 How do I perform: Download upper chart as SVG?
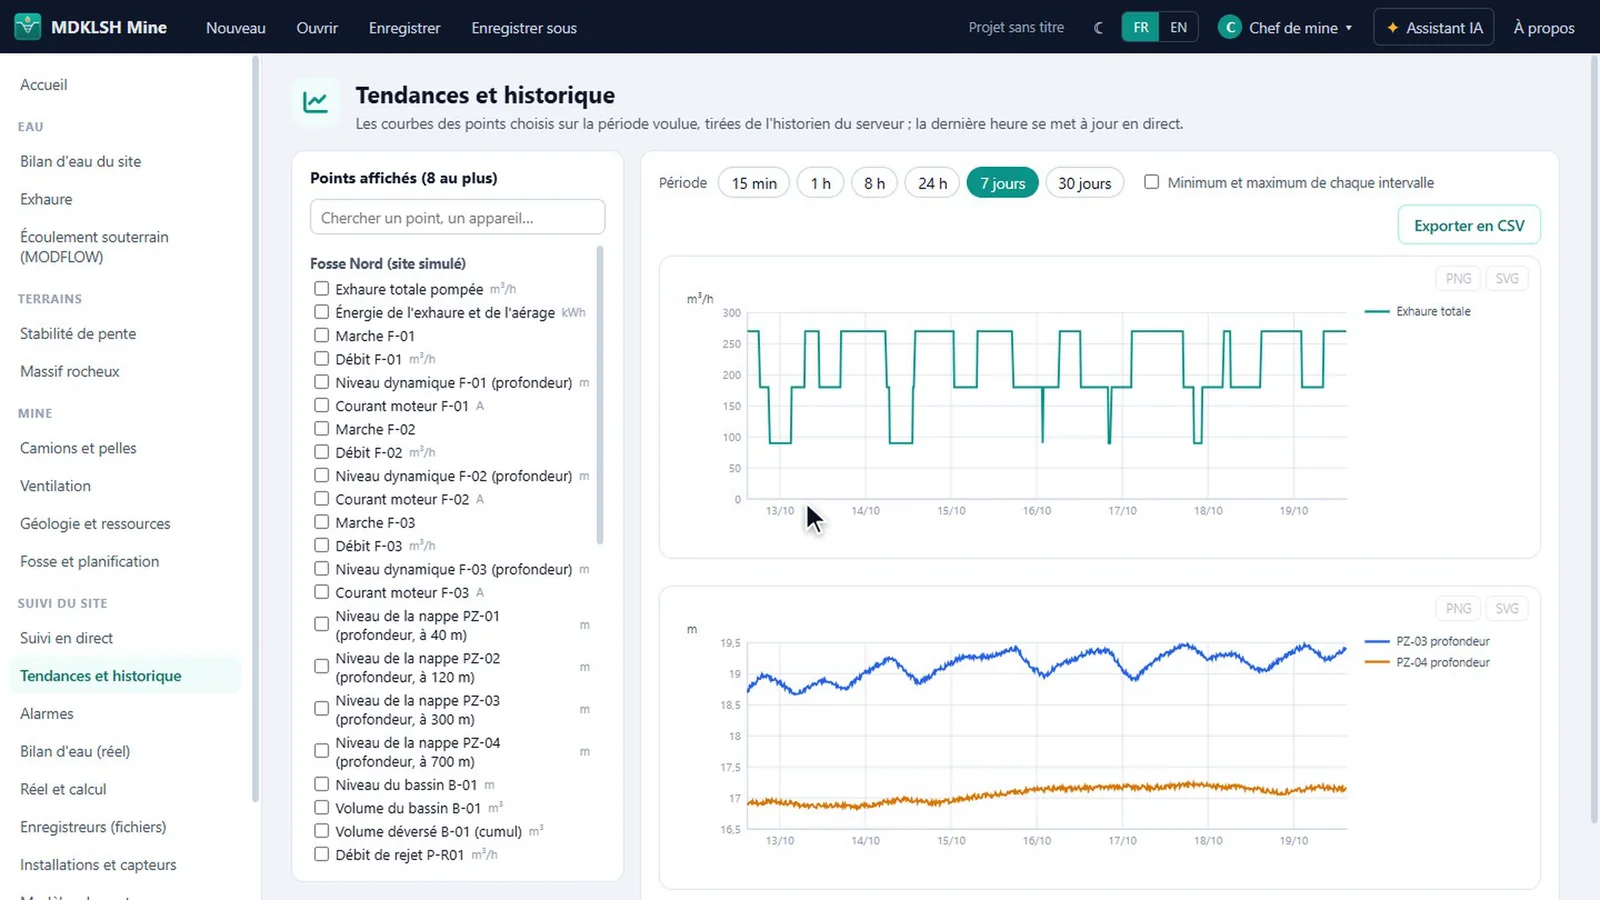(x=1506, y=278)
